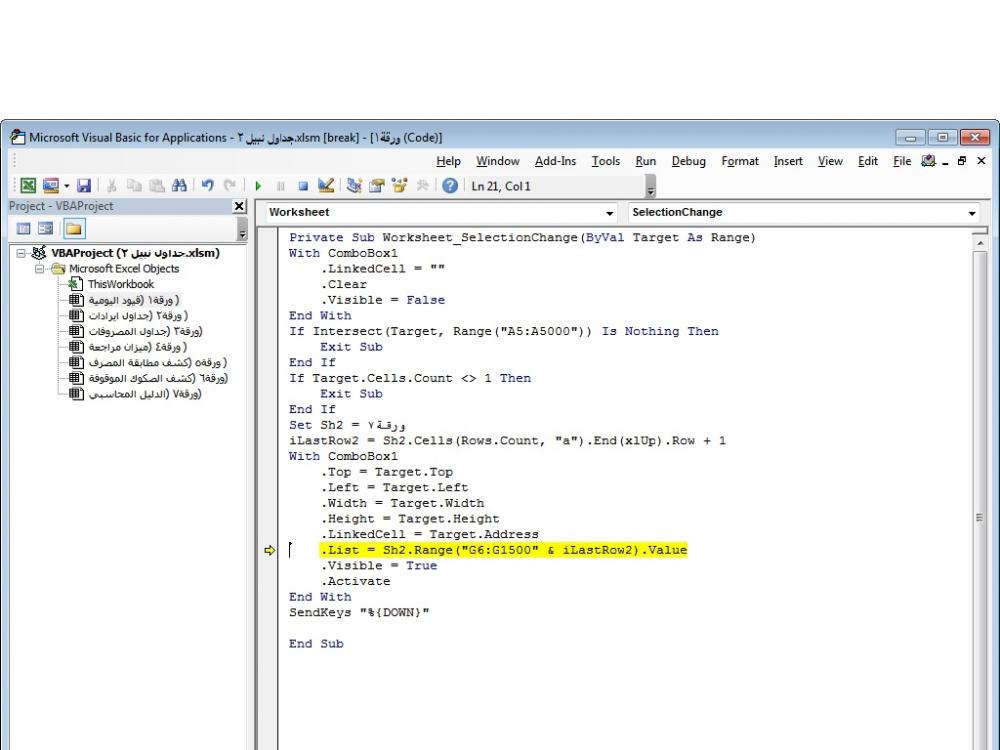Collapse the VBAProject tree node
Screen dimensions: 1000x750
[21, 253]
